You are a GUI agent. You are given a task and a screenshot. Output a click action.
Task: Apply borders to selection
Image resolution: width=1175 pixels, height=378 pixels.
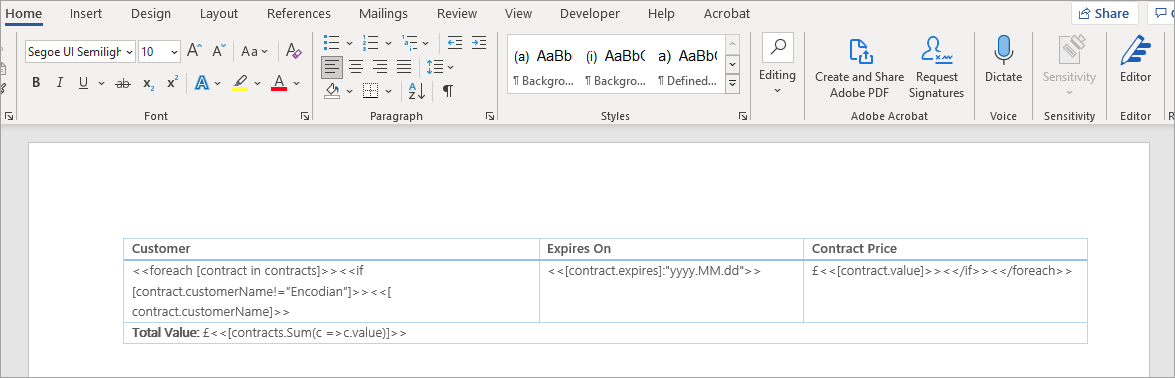tap(370, 91)
